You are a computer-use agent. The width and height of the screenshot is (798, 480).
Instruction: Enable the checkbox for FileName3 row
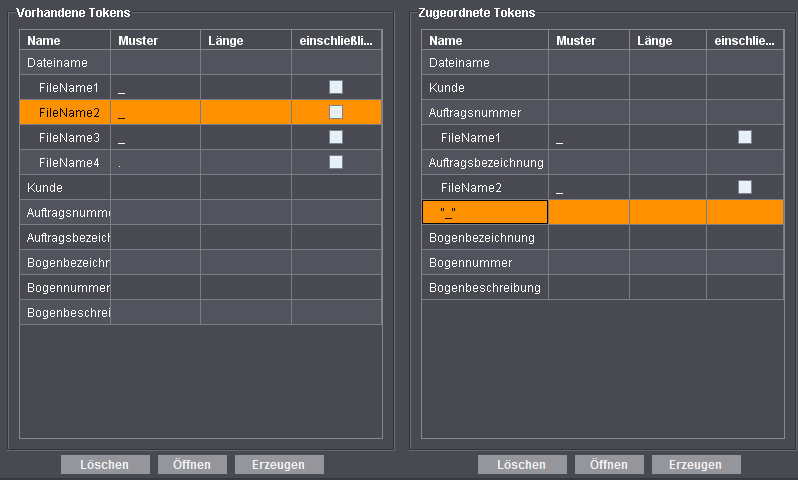pos(336,137)
